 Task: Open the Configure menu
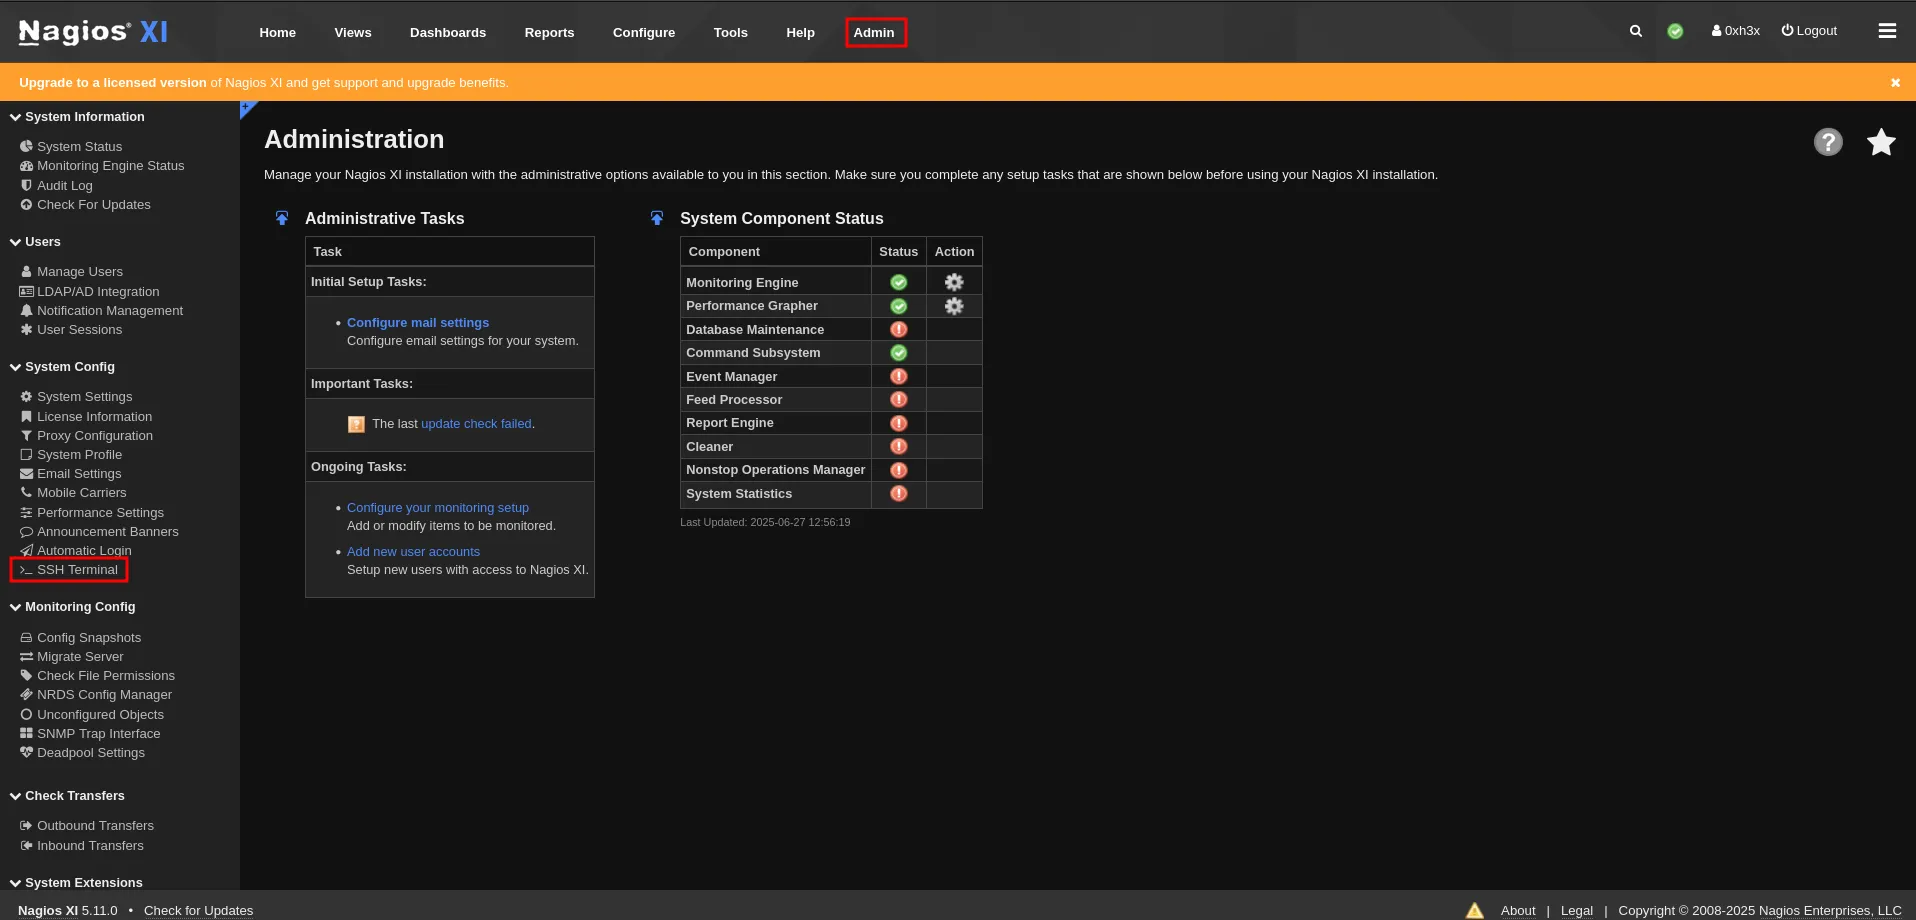(x=644, y=32)
